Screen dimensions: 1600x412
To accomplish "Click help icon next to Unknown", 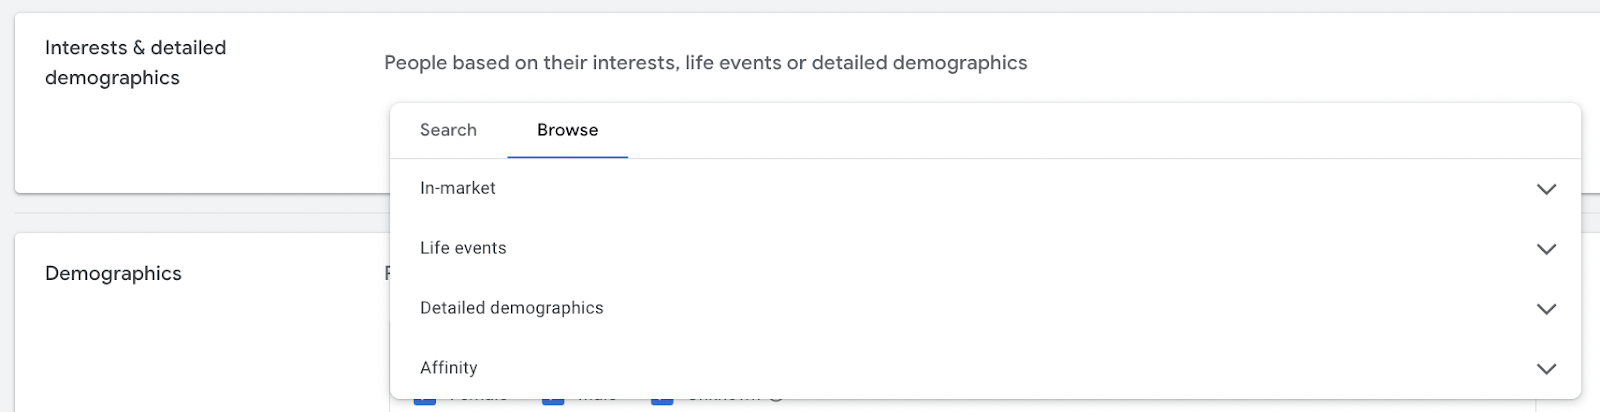I will (776, 402).
